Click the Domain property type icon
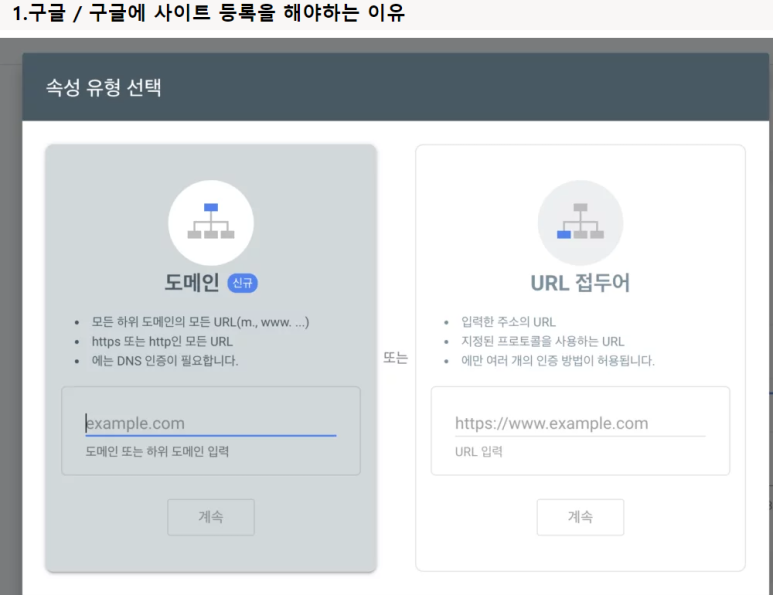Viewport: 773px width, 595px height. pos(211,222)
